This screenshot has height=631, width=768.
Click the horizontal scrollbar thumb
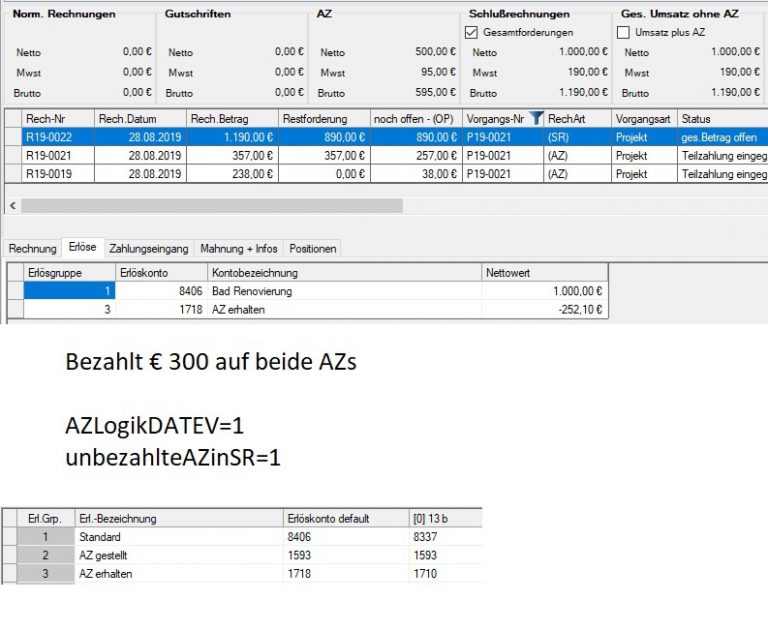tap(211, 205)
